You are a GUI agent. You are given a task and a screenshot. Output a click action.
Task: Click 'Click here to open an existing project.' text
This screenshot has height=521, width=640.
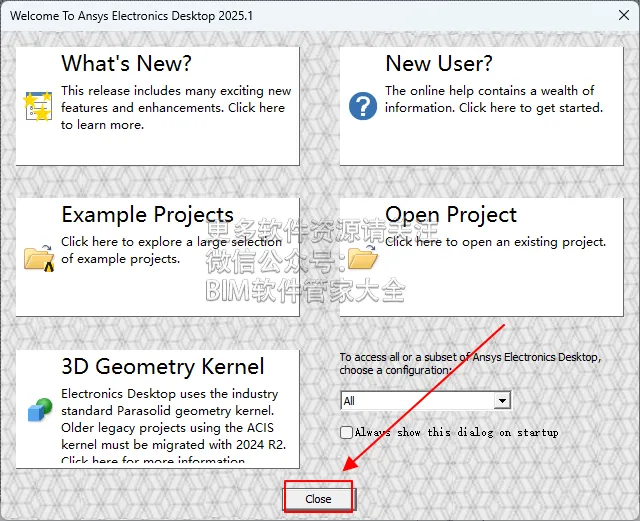(x=496, y=242)
